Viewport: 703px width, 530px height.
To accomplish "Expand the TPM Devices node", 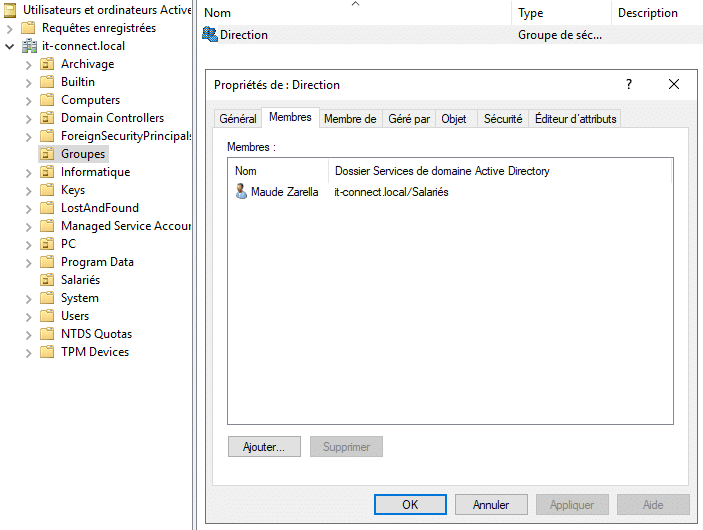I will [29, 353].
